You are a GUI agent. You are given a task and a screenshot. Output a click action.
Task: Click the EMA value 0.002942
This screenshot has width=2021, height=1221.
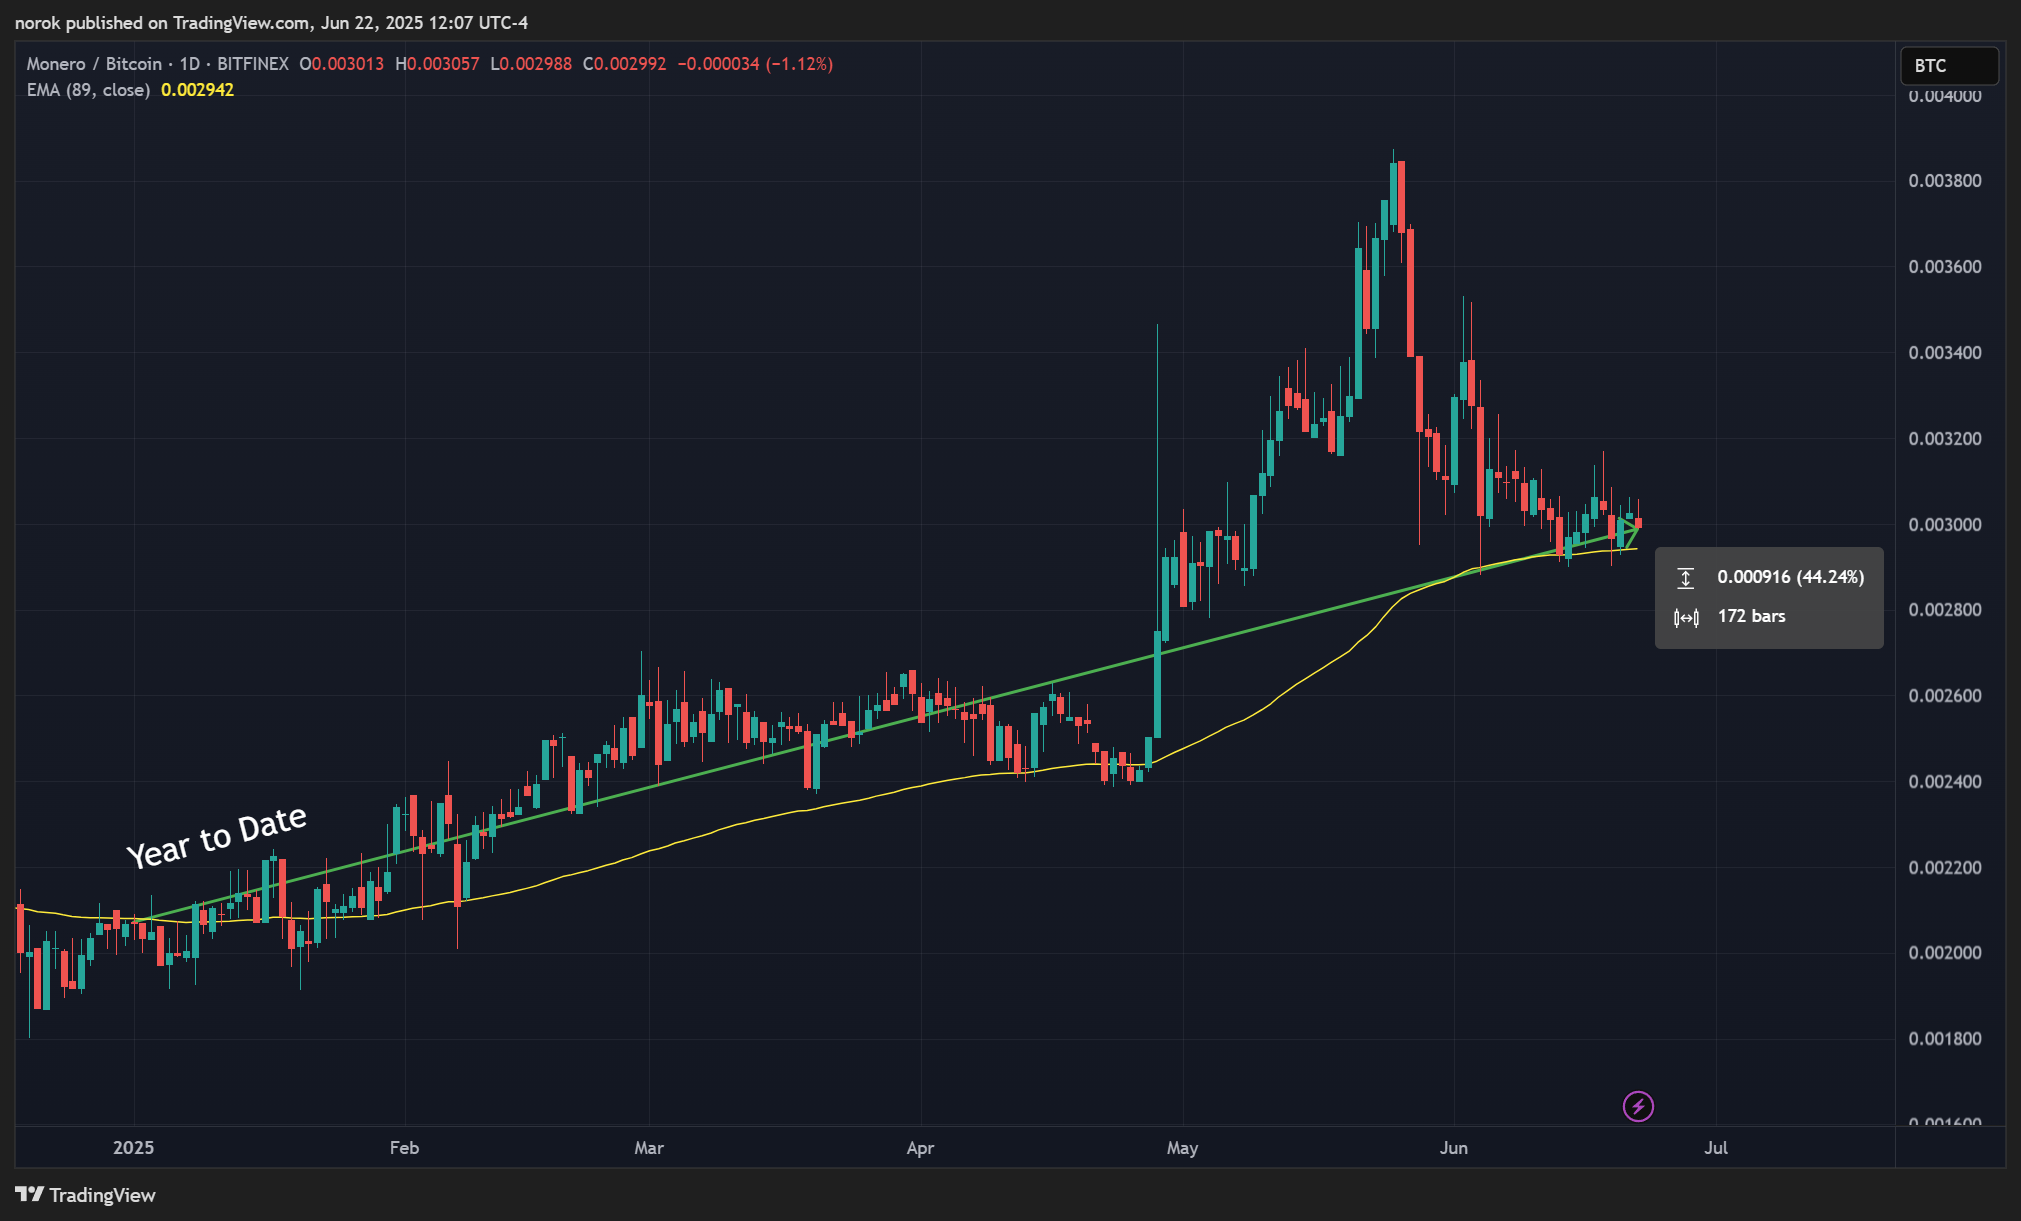point(197,90)
